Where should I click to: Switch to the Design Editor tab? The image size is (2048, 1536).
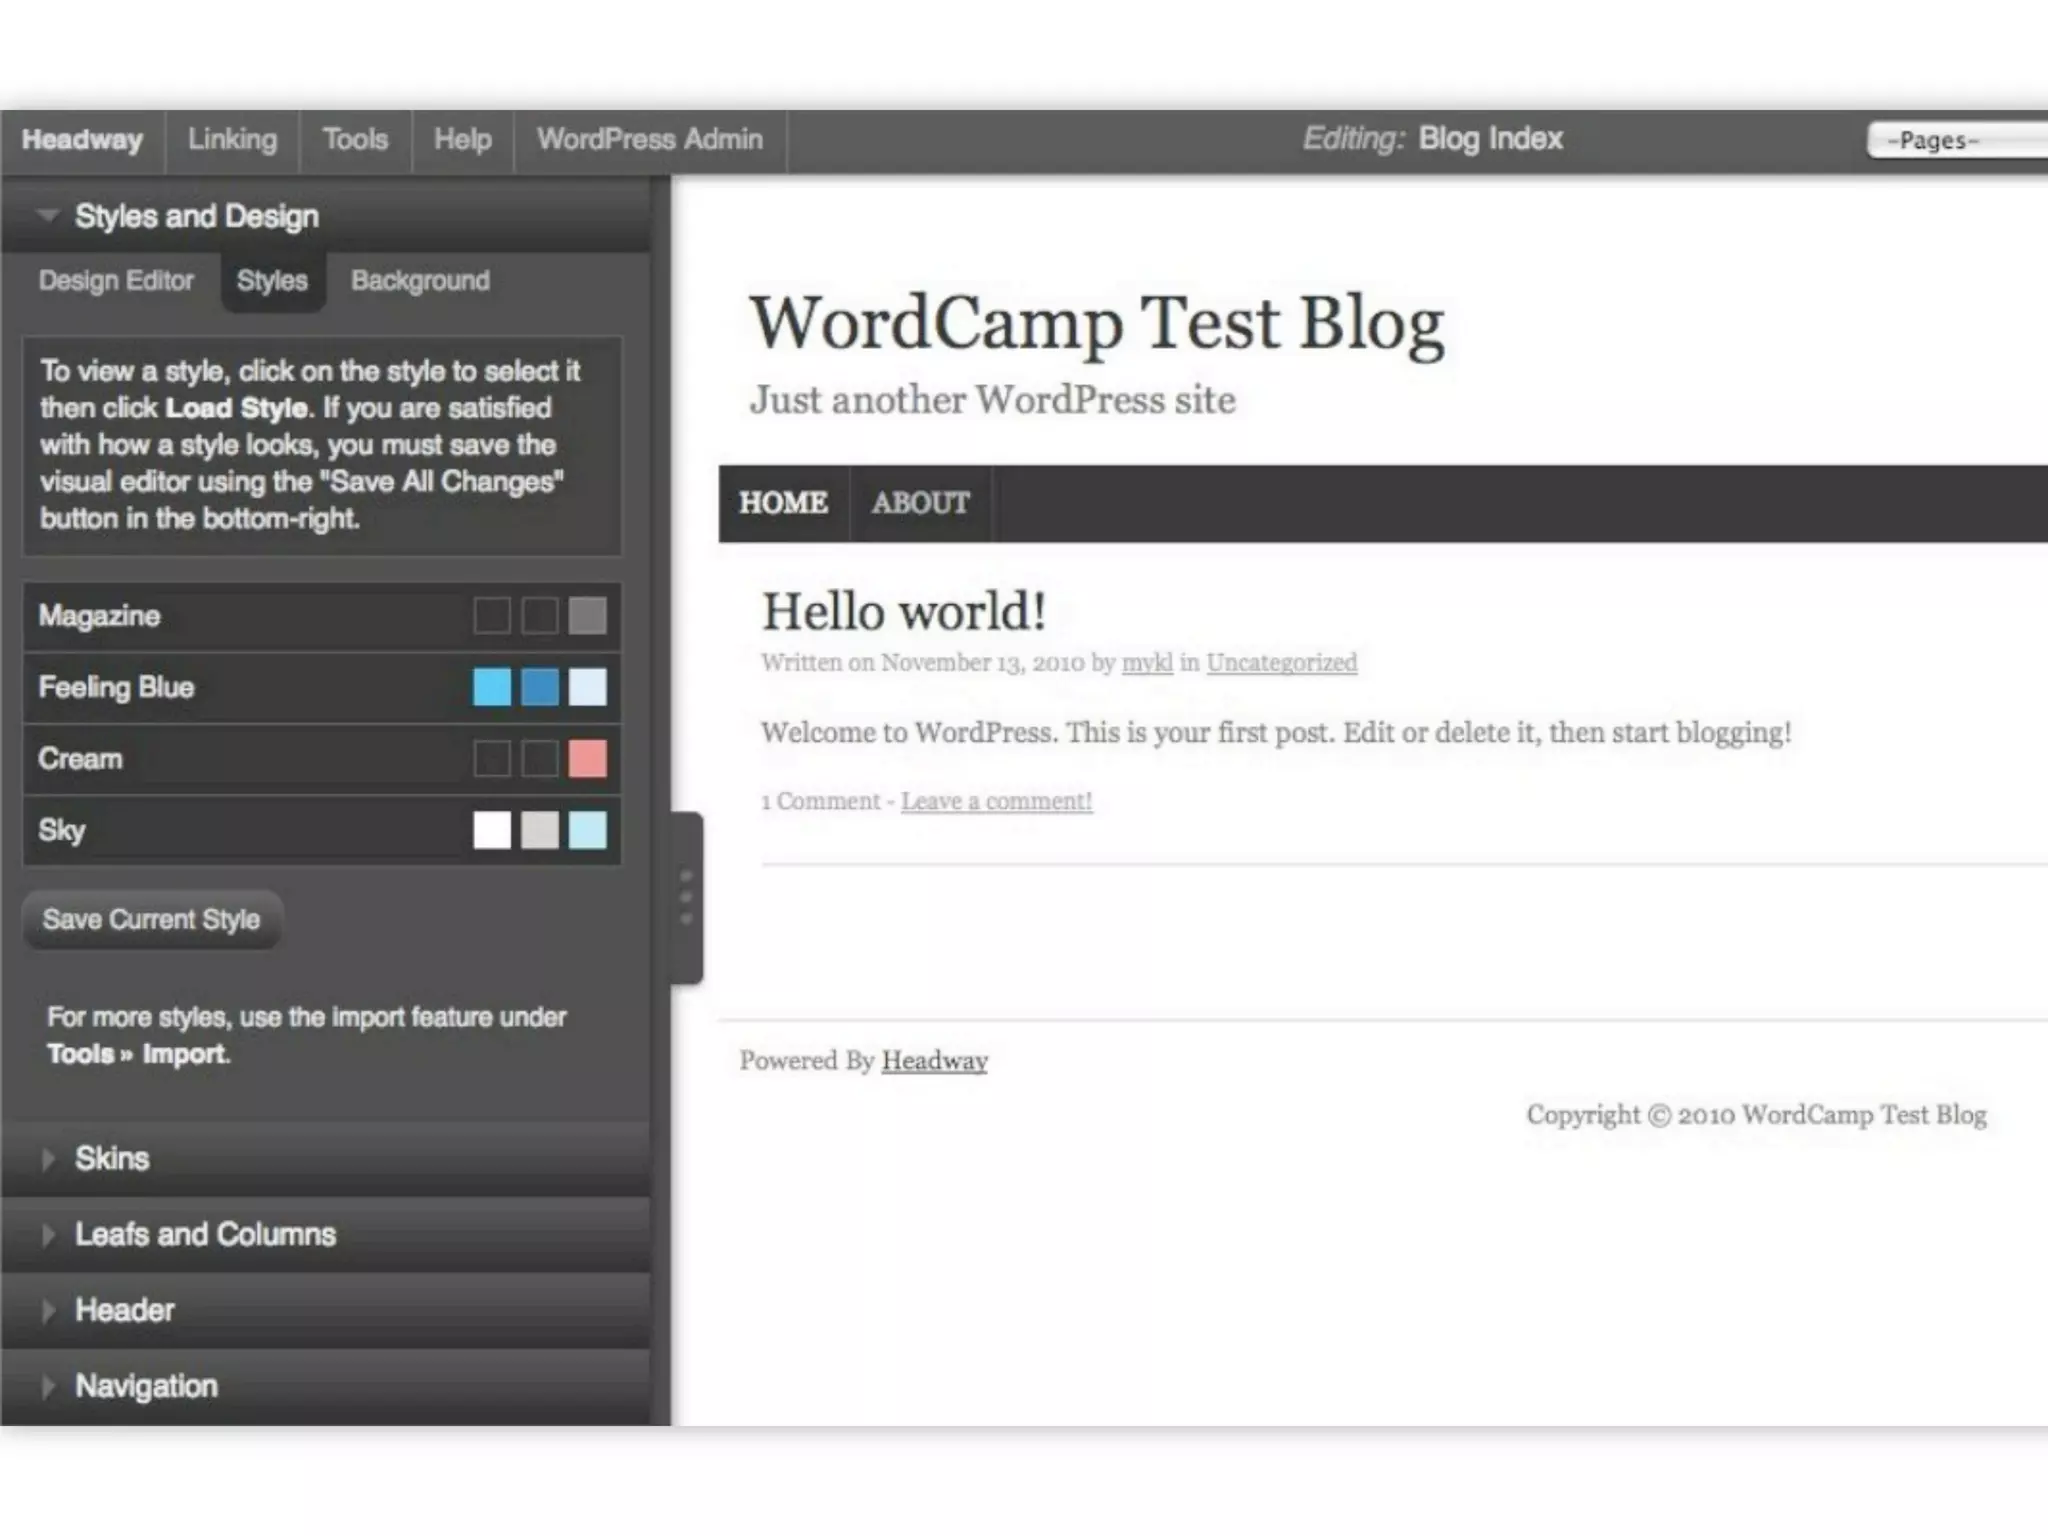click(116, 281)
